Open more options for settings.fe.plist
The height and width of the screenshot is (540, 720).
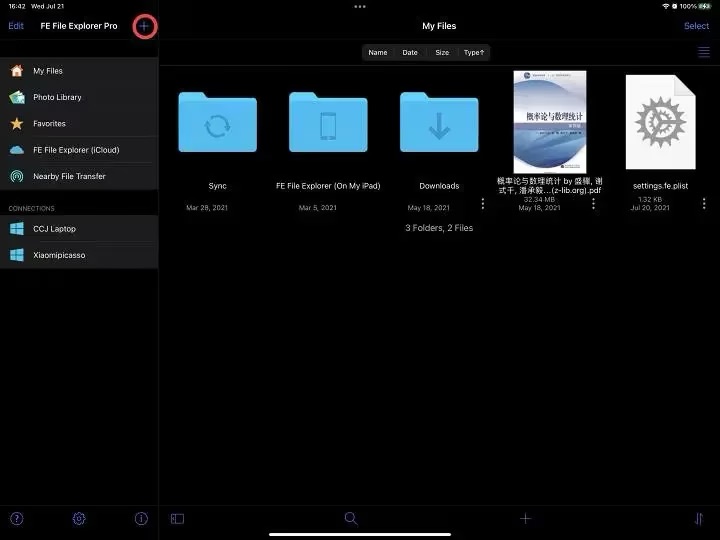pos(703,203)
